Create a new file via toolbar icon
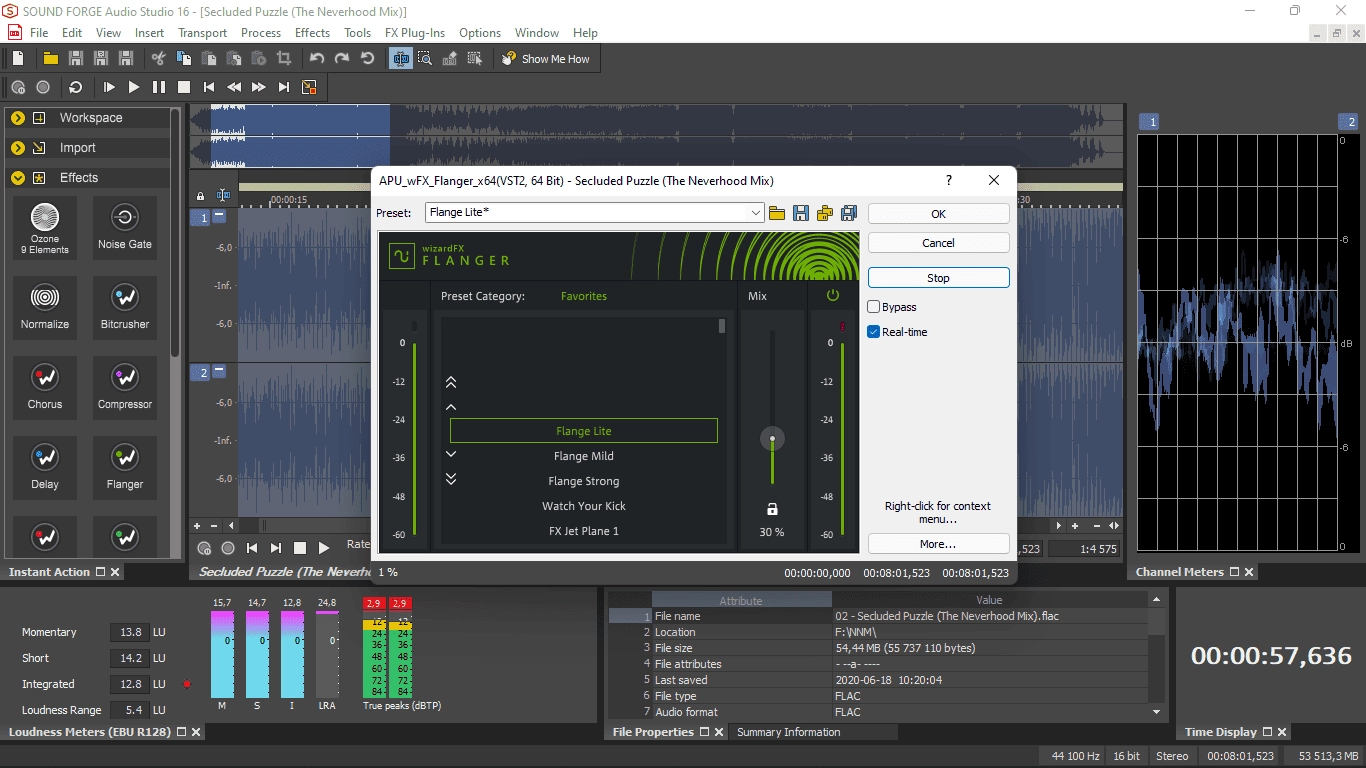Screen dimensions: 1366x768 coord(17,59)
